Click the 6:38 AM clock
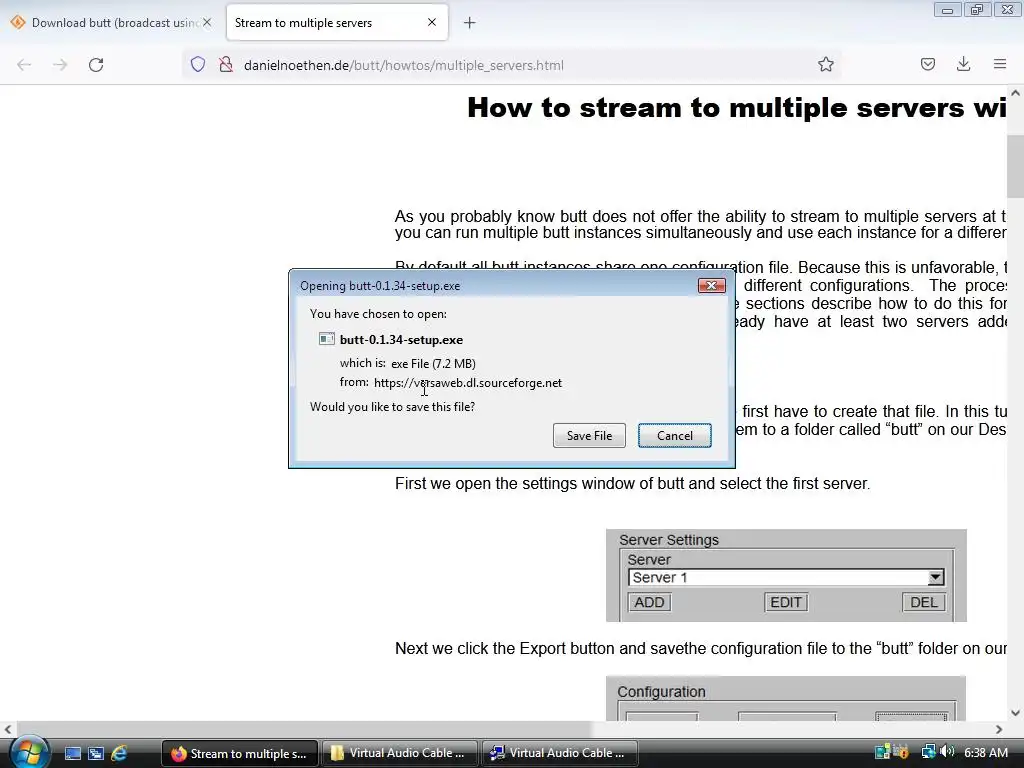1024x768 pixels. coord(985,752)
